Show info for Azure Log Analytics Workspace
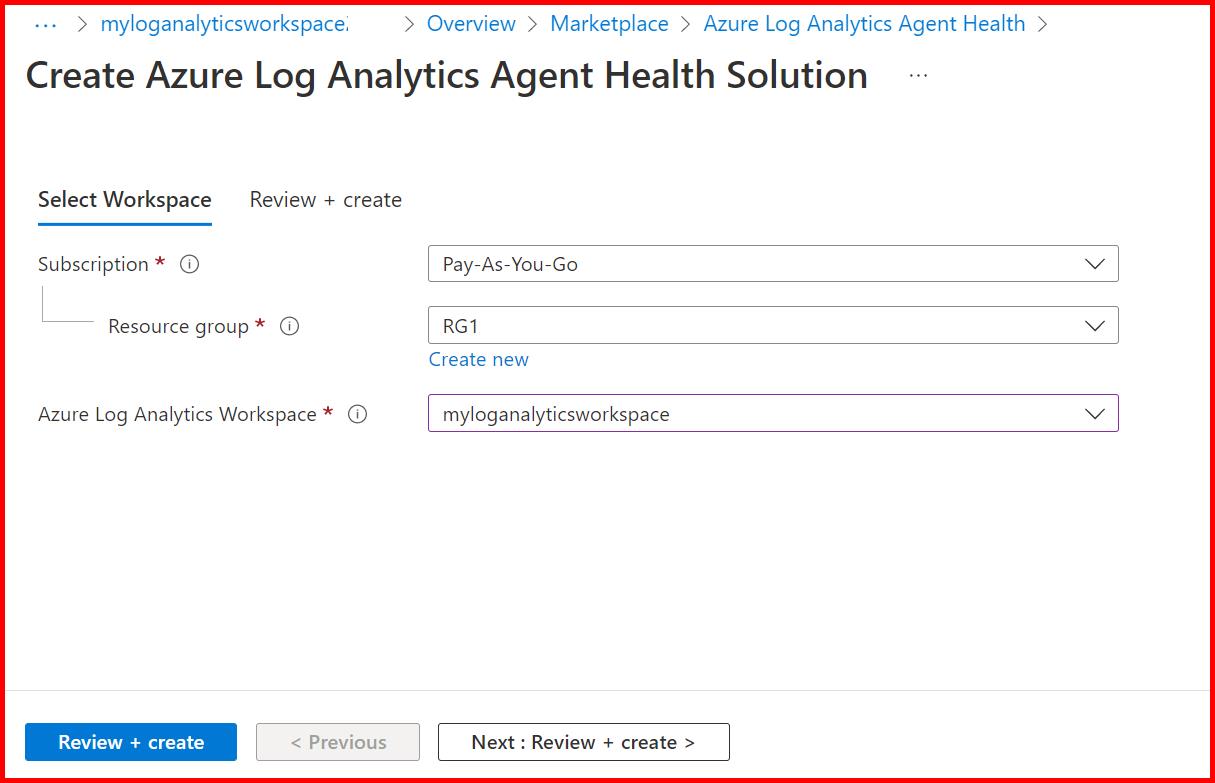Screen dimensions: 1215x783 coord(358,414)
